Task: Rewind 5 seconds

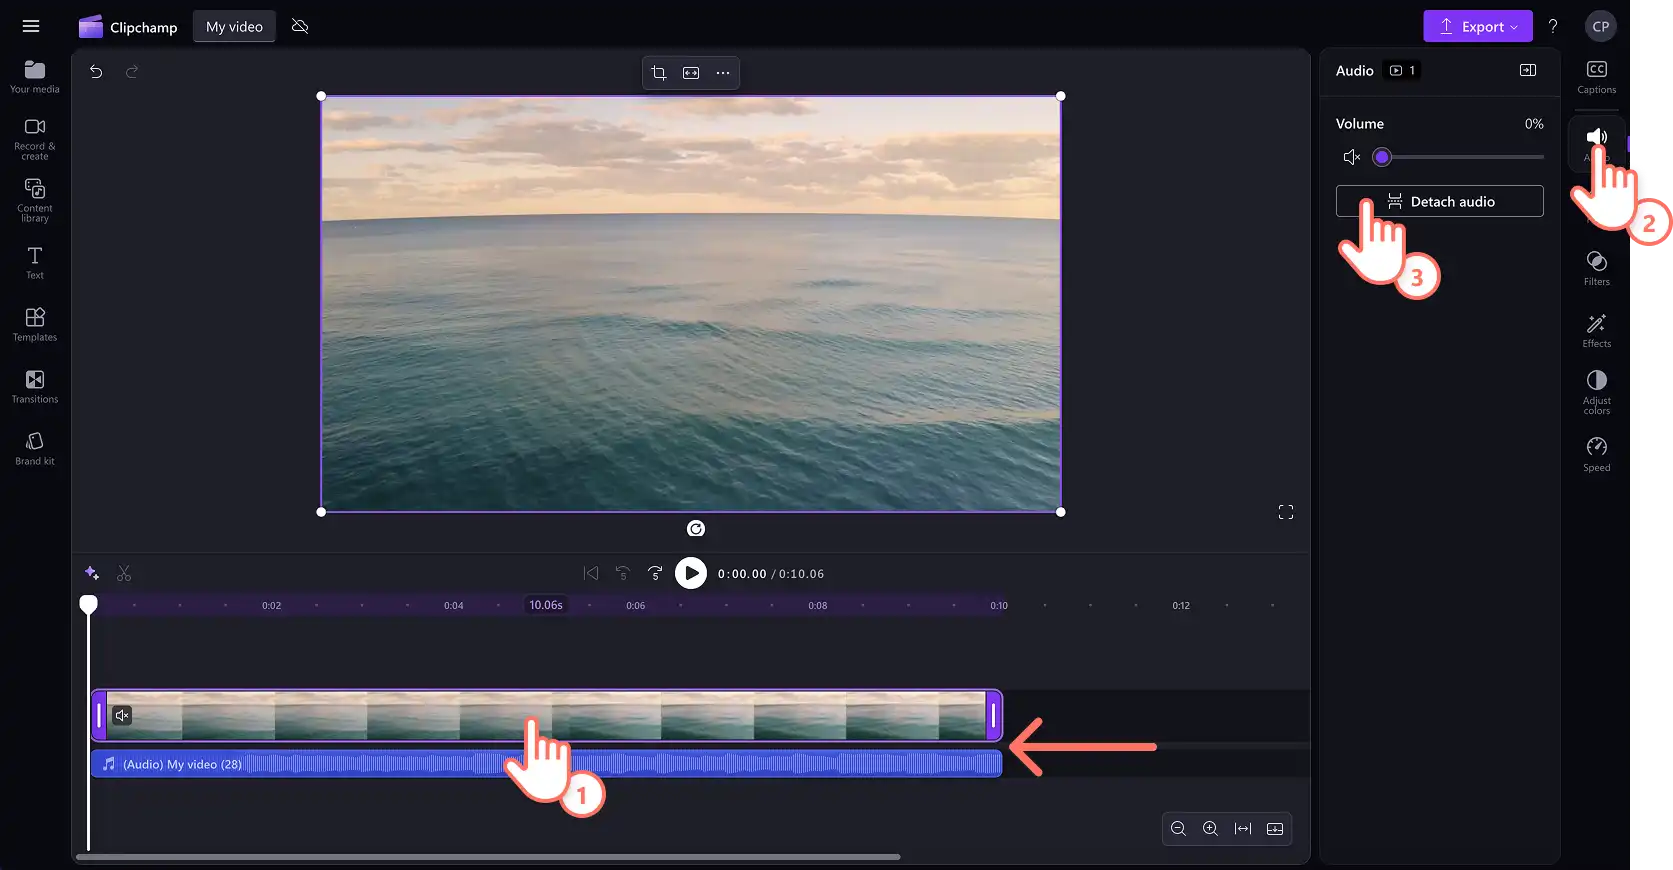Action: (x=623, y=573)
